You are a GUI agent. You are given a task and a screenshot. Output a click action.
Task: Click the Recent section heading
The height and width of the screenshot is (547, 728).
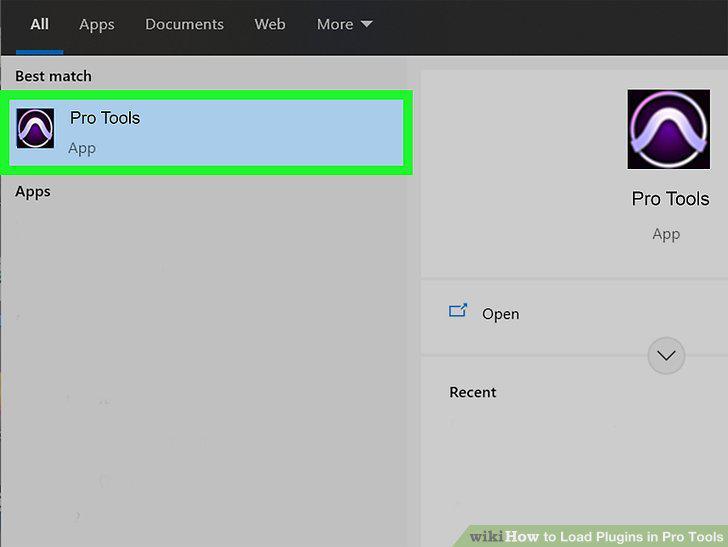(x=473, y=392)
